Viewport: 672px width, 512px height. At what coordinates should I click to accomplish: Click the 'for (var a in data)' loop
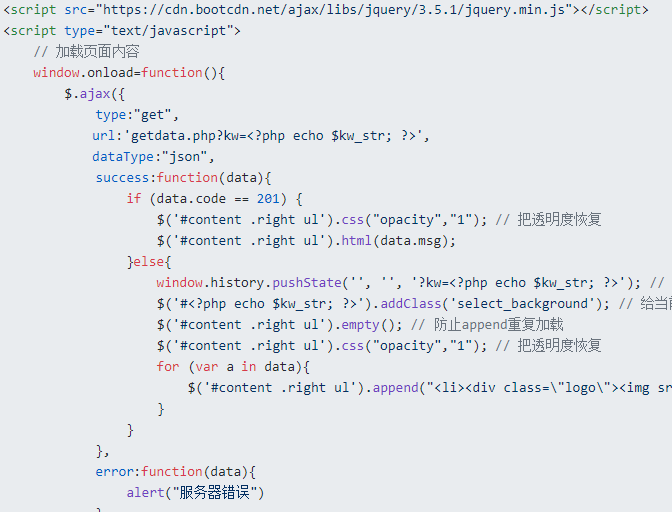pyautogui.click(x=233, y=367)
